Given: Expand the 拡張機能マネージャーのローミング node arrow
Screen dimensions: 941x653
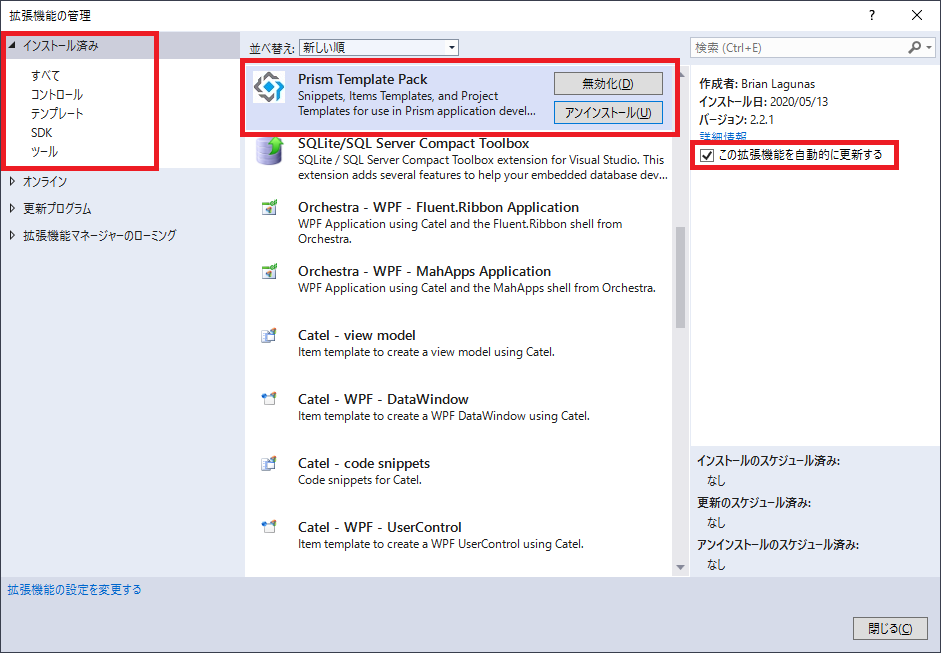Looking at the screenshot, I should (12, 235).
